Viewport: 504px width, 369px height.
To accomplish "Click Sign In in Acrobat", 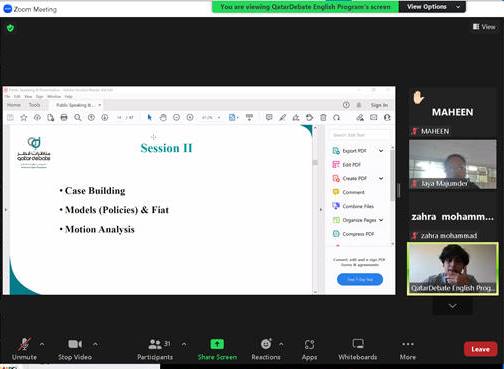I will pyautogui.click(x=379, y=105).
